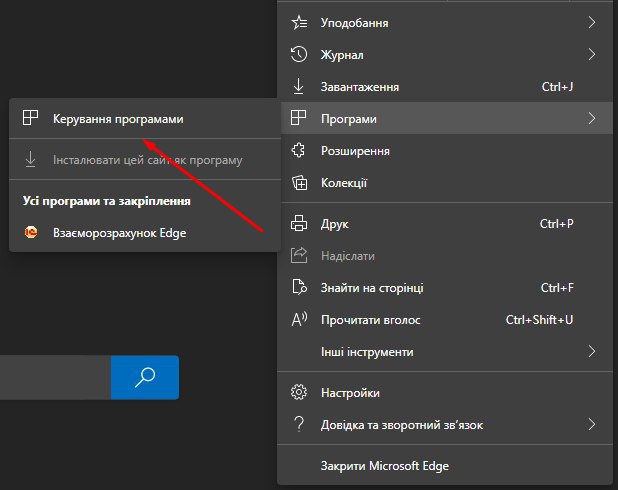This screenshot has height=490, width=618.
Task: Open the Уподобання menu entry
Action: pyautogui.click(x=445, y=22)
